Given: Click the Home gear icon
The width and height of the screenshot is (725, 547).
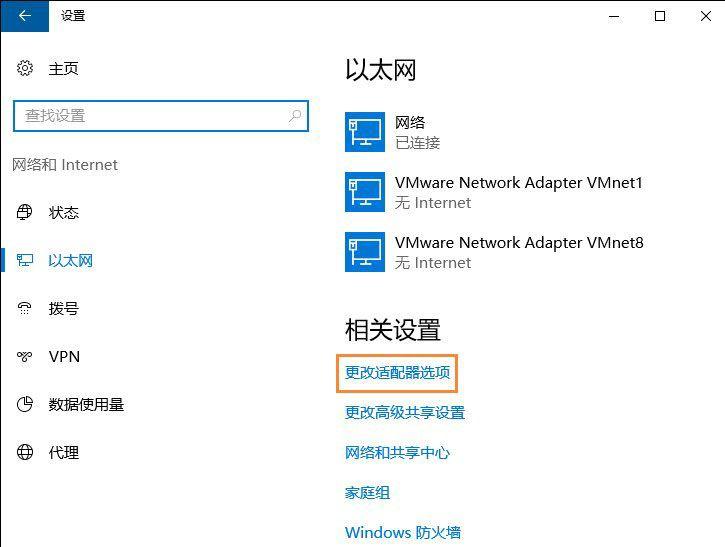Looking at the screenshot, I should click(25, 69).
